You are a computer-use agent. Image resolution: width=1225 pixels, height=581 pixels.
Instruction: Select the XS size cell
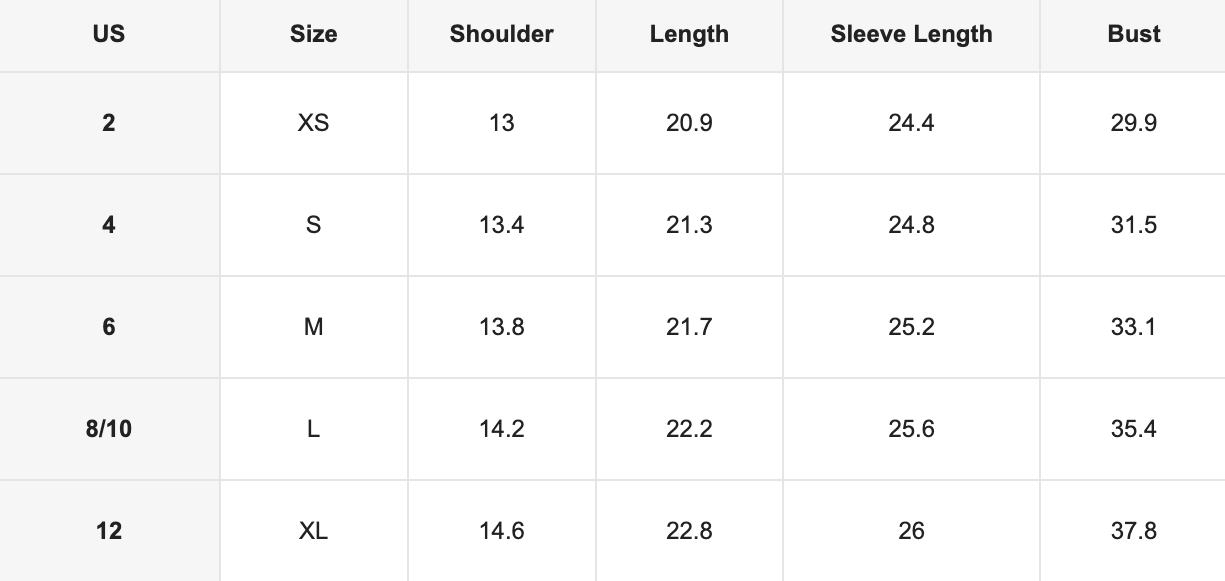313,123
